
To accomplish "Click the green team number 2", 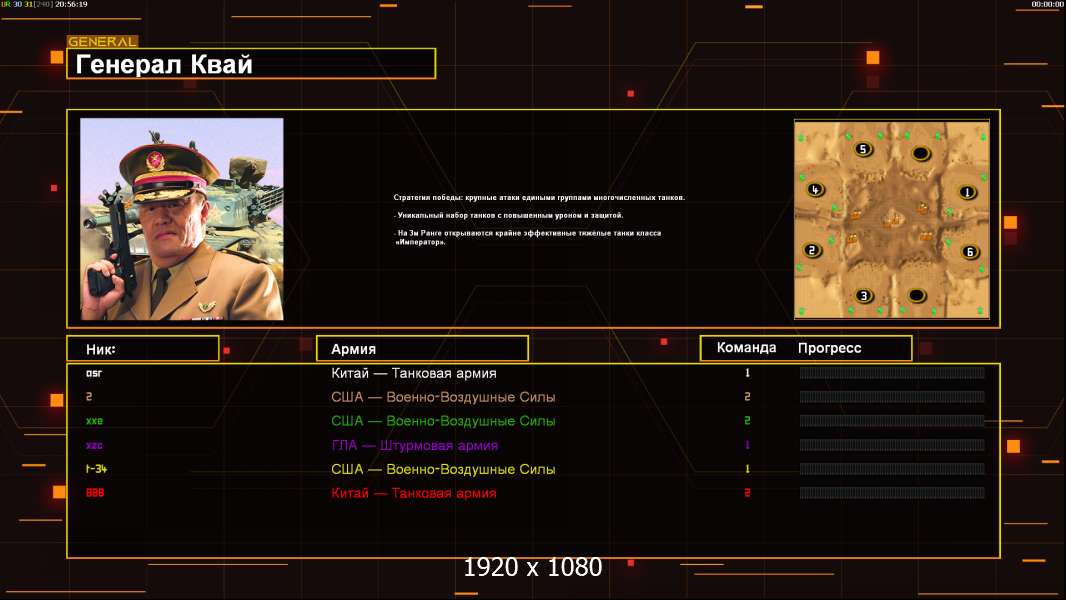I will pos(747,421).
